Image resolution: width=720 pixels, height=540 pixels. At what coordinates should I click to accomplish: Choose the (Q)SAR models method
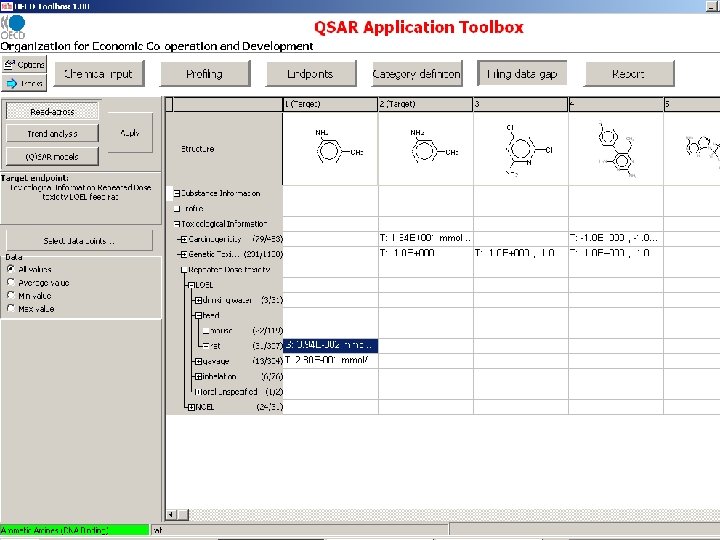point(52,157)
